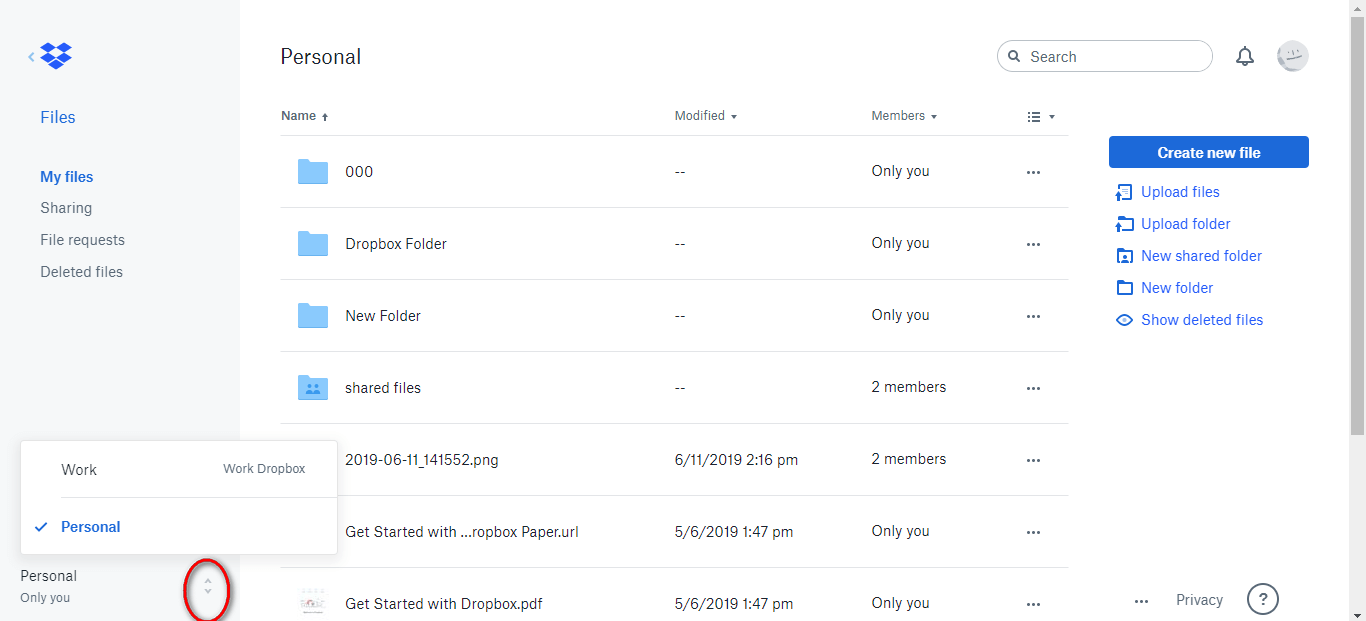Open the Members column filter dropdown
This screenshot has height=621, width=1366.
click(x=904, y=116)
